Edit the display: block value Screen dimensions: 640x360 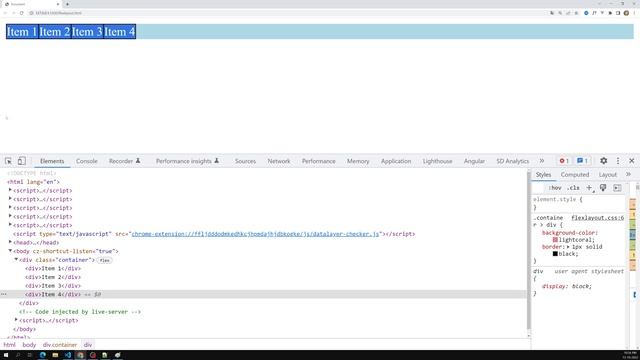point(581,286)
